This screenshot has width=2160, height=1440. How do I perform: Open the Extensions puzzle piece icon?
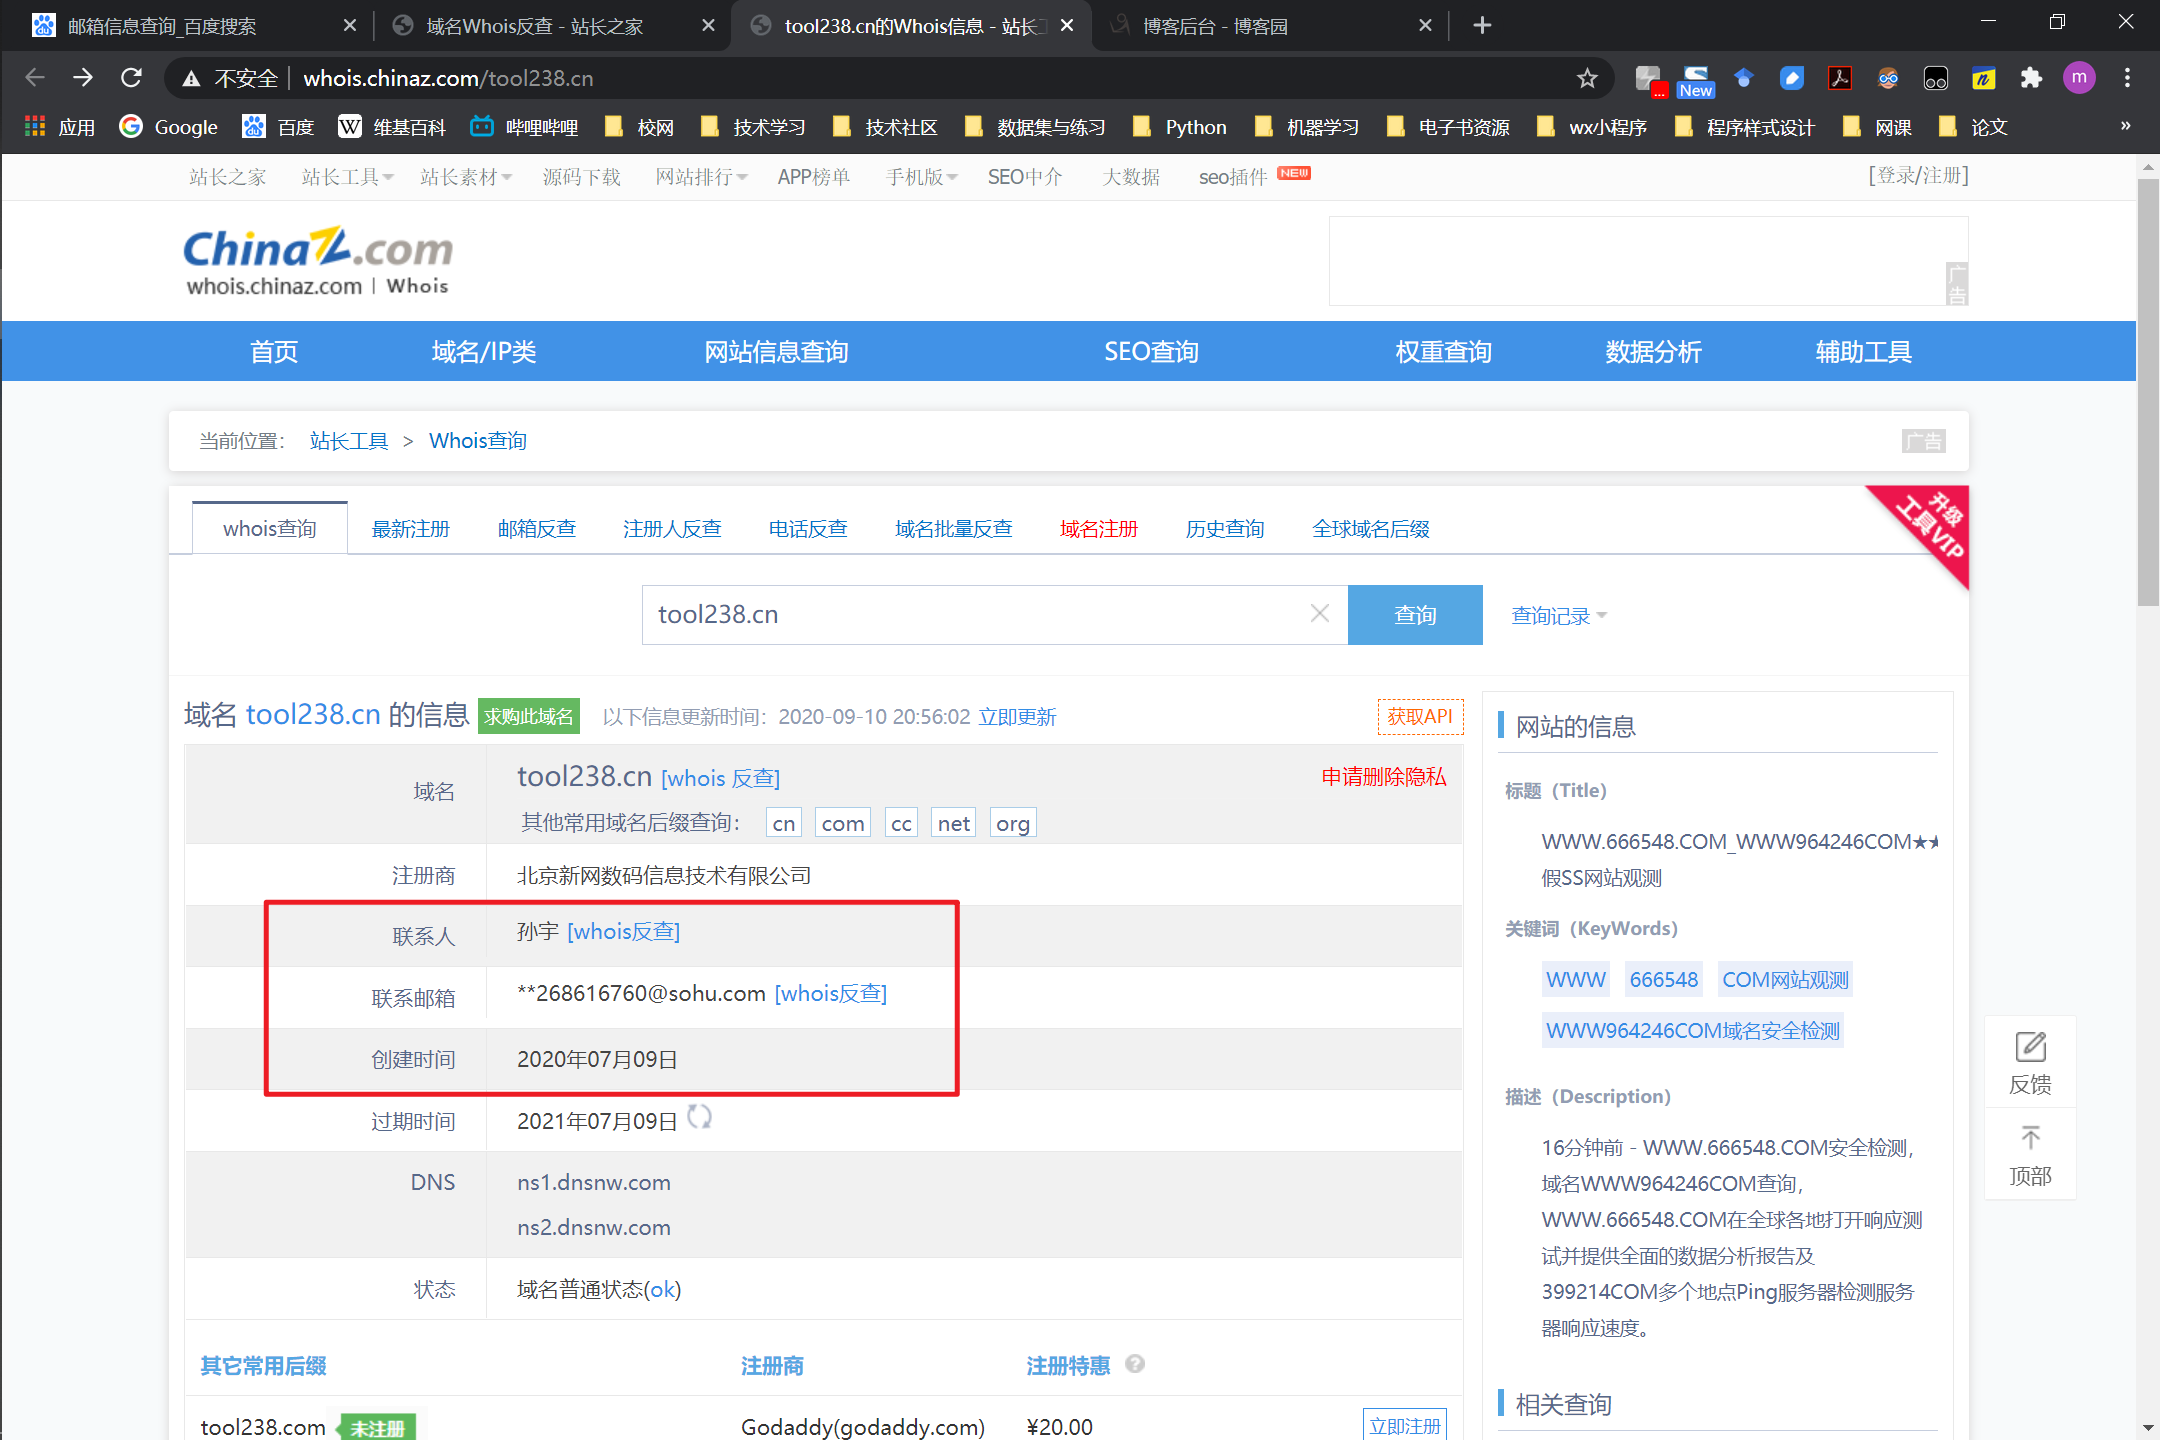tap(2031, 78)
